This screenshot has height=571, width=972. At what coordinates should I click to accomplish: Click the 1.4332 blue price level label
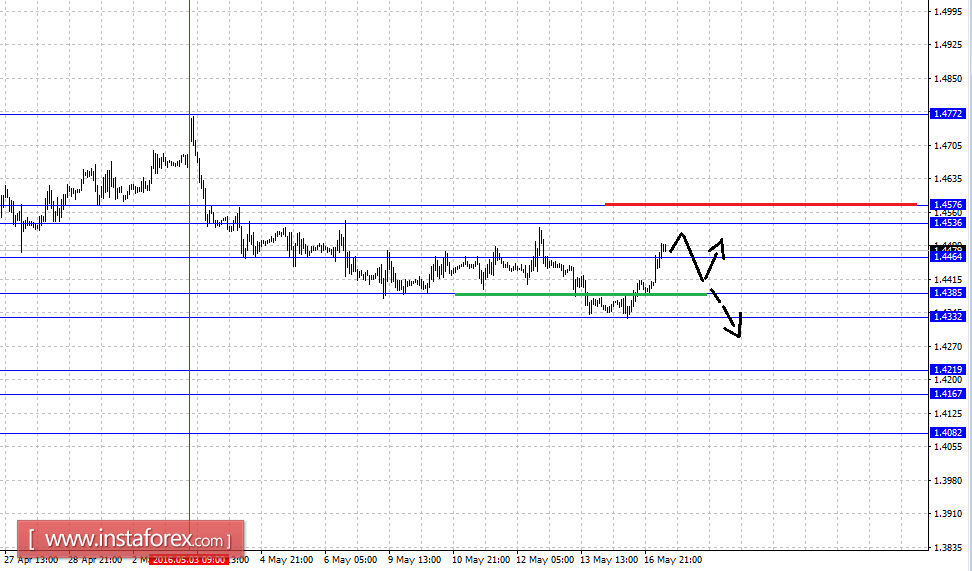click(x=948, y=317)
